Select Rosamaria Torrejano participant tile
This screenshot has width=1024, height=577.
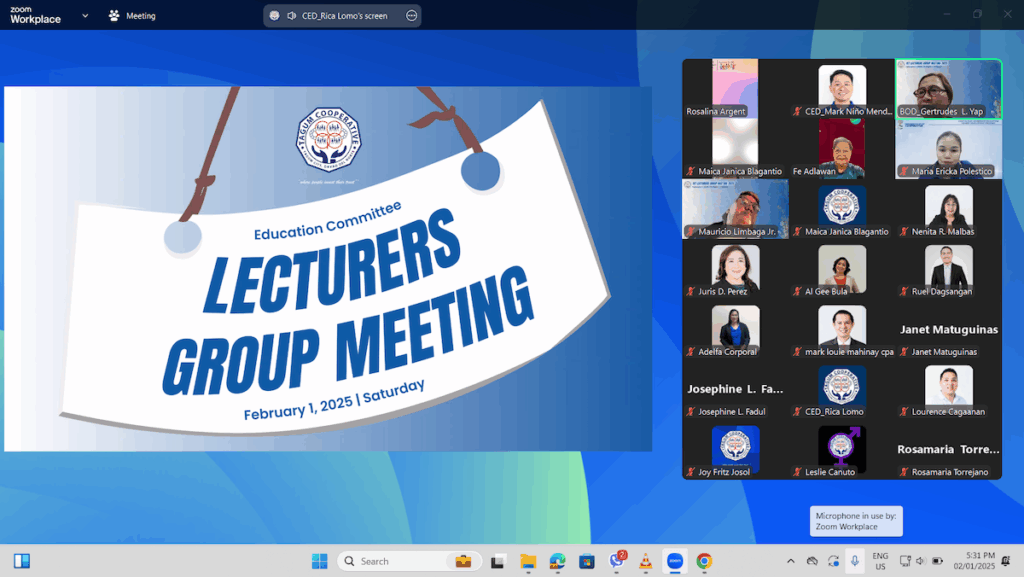(948, 450)
